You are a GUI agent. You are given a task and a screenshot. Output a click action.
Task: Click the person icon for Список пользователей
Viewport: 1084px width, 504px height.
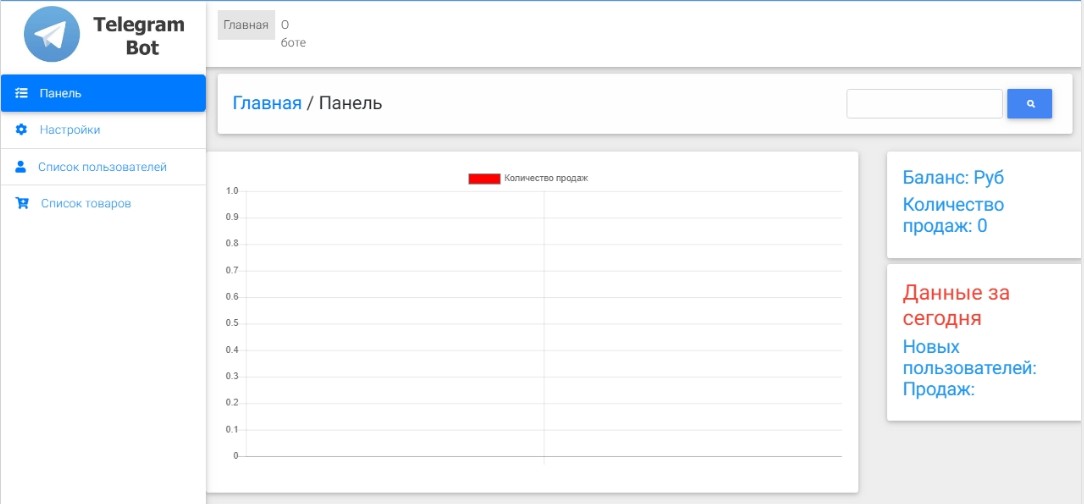(x=21, y=167)
